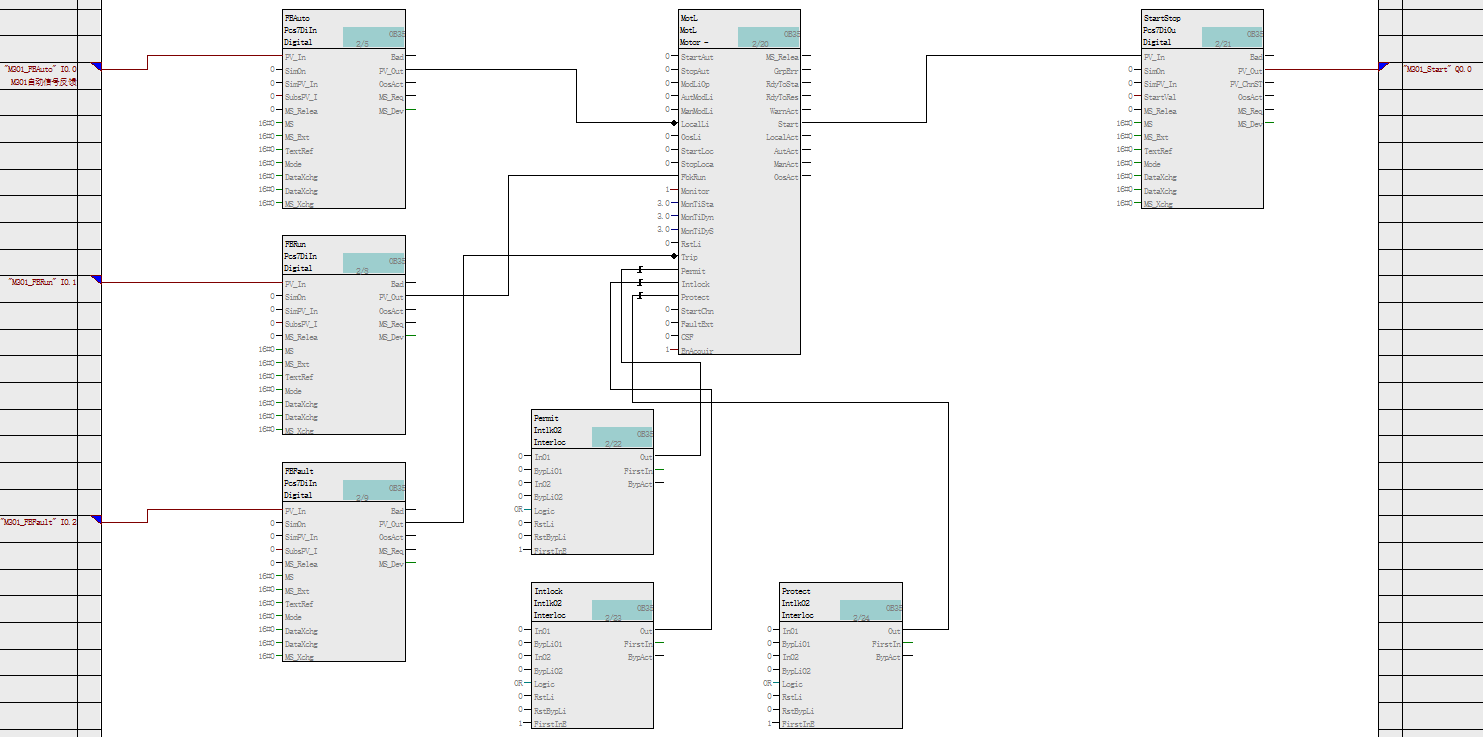Click PV_Out output of the FBRun block
This screenshot has height=737, width=1483.
pos(391,297)
